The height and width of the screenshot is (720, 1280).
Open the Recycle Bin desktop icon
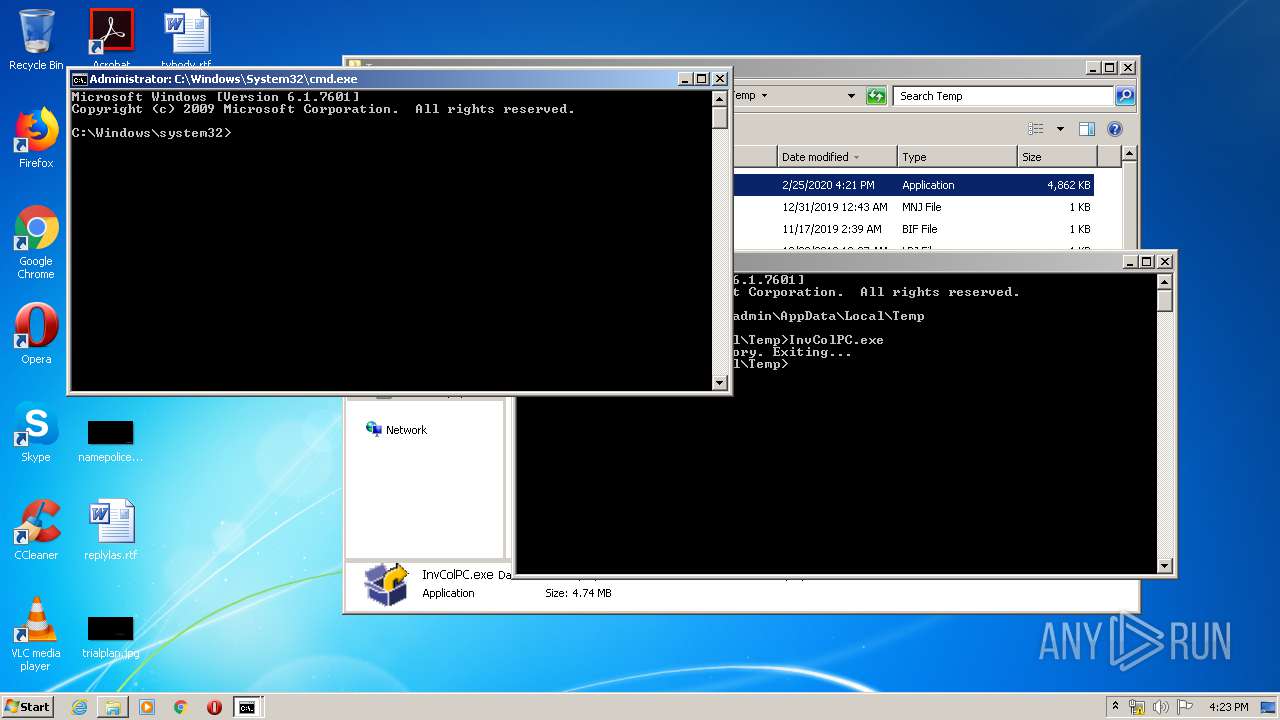pyautogui.click(x=36, y=40)
